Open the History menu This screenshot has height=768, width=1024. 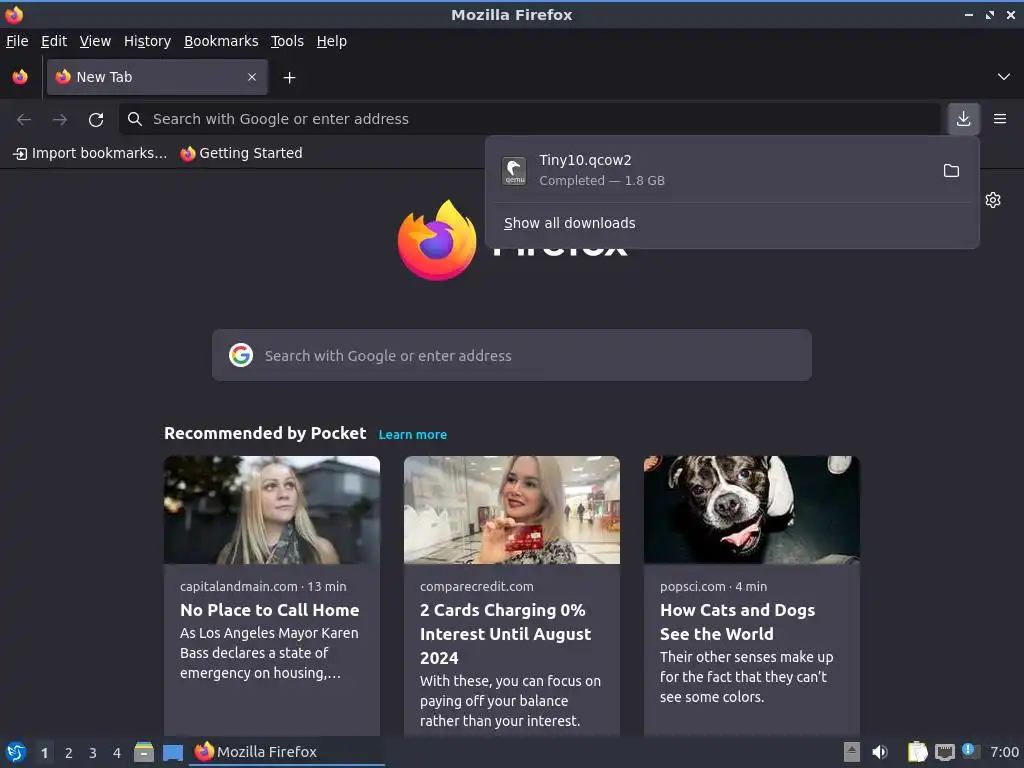pyautogui.click(x=147, y=41)
